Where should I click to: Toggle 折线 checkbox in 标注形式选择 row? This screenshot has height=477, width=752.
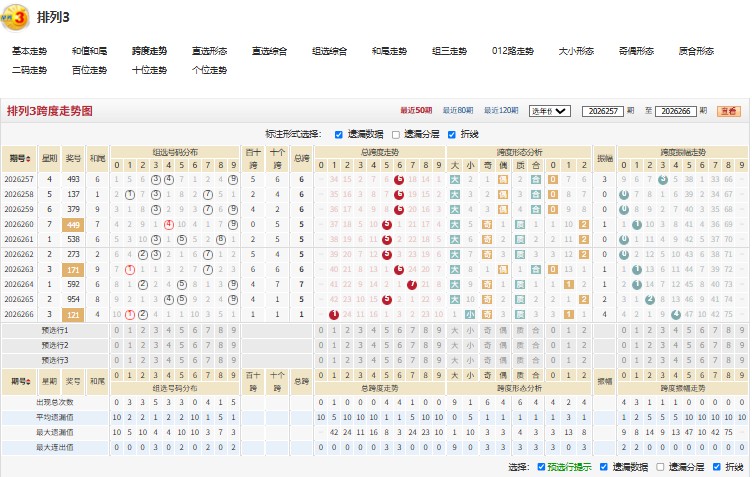click(452, 135)
